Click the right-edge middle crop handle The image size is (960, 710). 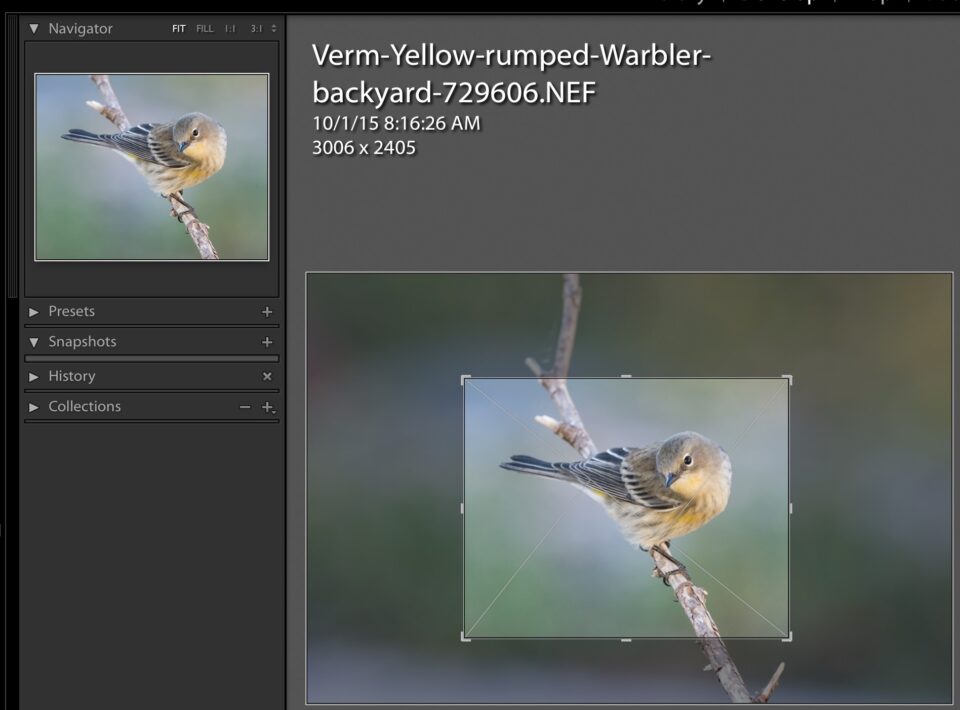(x=789, y=508)
